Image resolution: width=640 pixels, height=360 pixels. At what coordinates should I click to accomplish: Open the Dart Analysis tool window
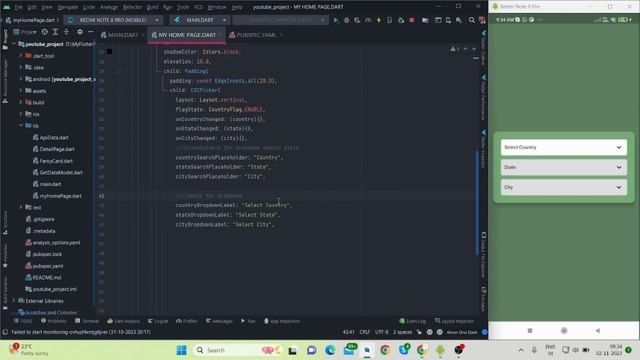(x=123, y=321)
